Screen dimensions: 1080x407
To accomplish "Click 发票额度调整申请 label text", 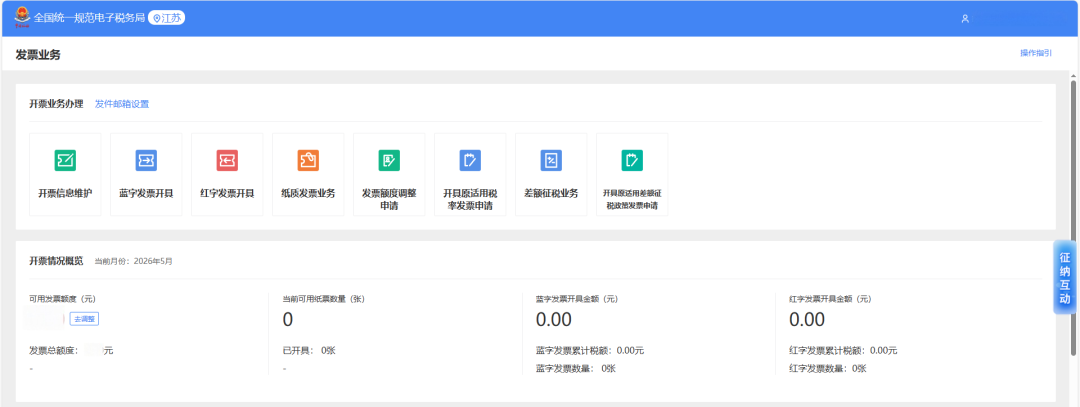I will tap(389, 200).
